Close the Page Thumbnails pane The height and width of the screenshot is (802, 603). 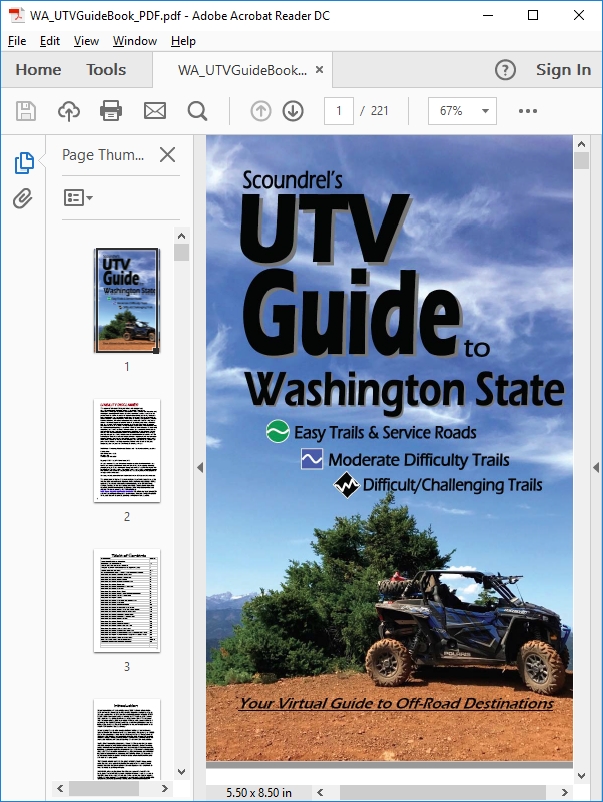coord(167,154)
